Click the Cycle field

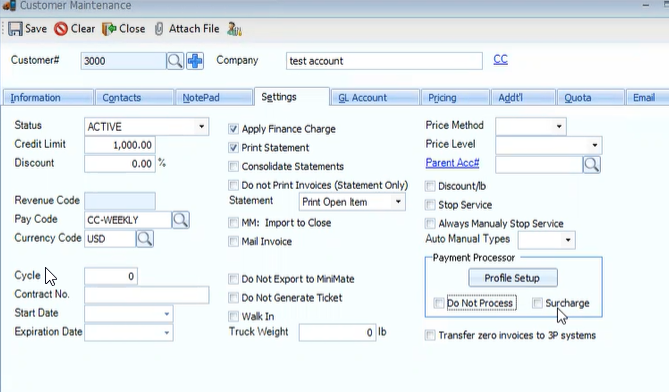(x=111, y=276)
